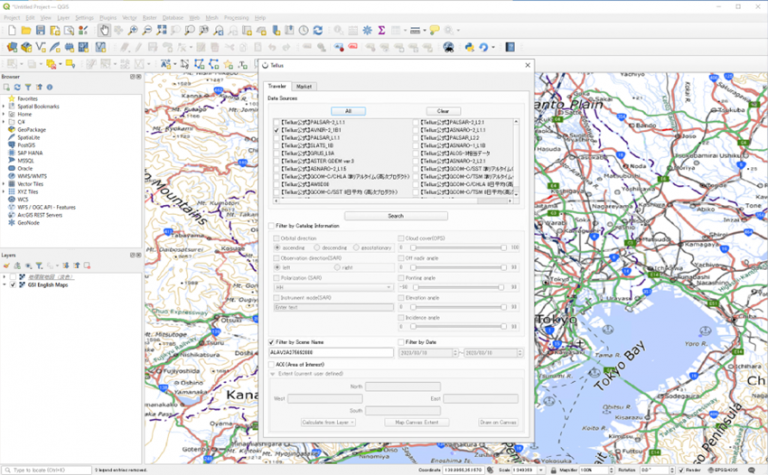
Task: Click the Zoom In magnifier tool
Action: click(133, 30)
